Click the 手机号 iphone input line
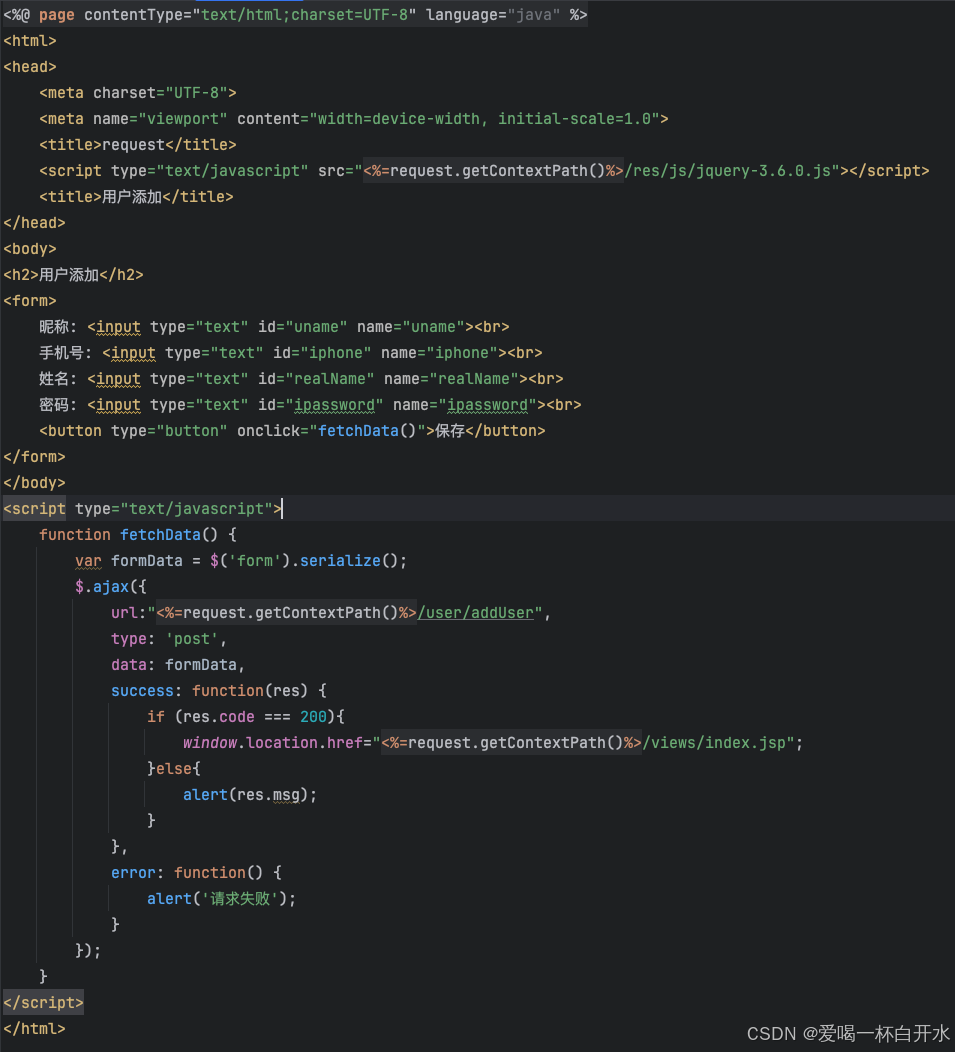Screen dimensions: 955x1052 (x=291, y=353)
